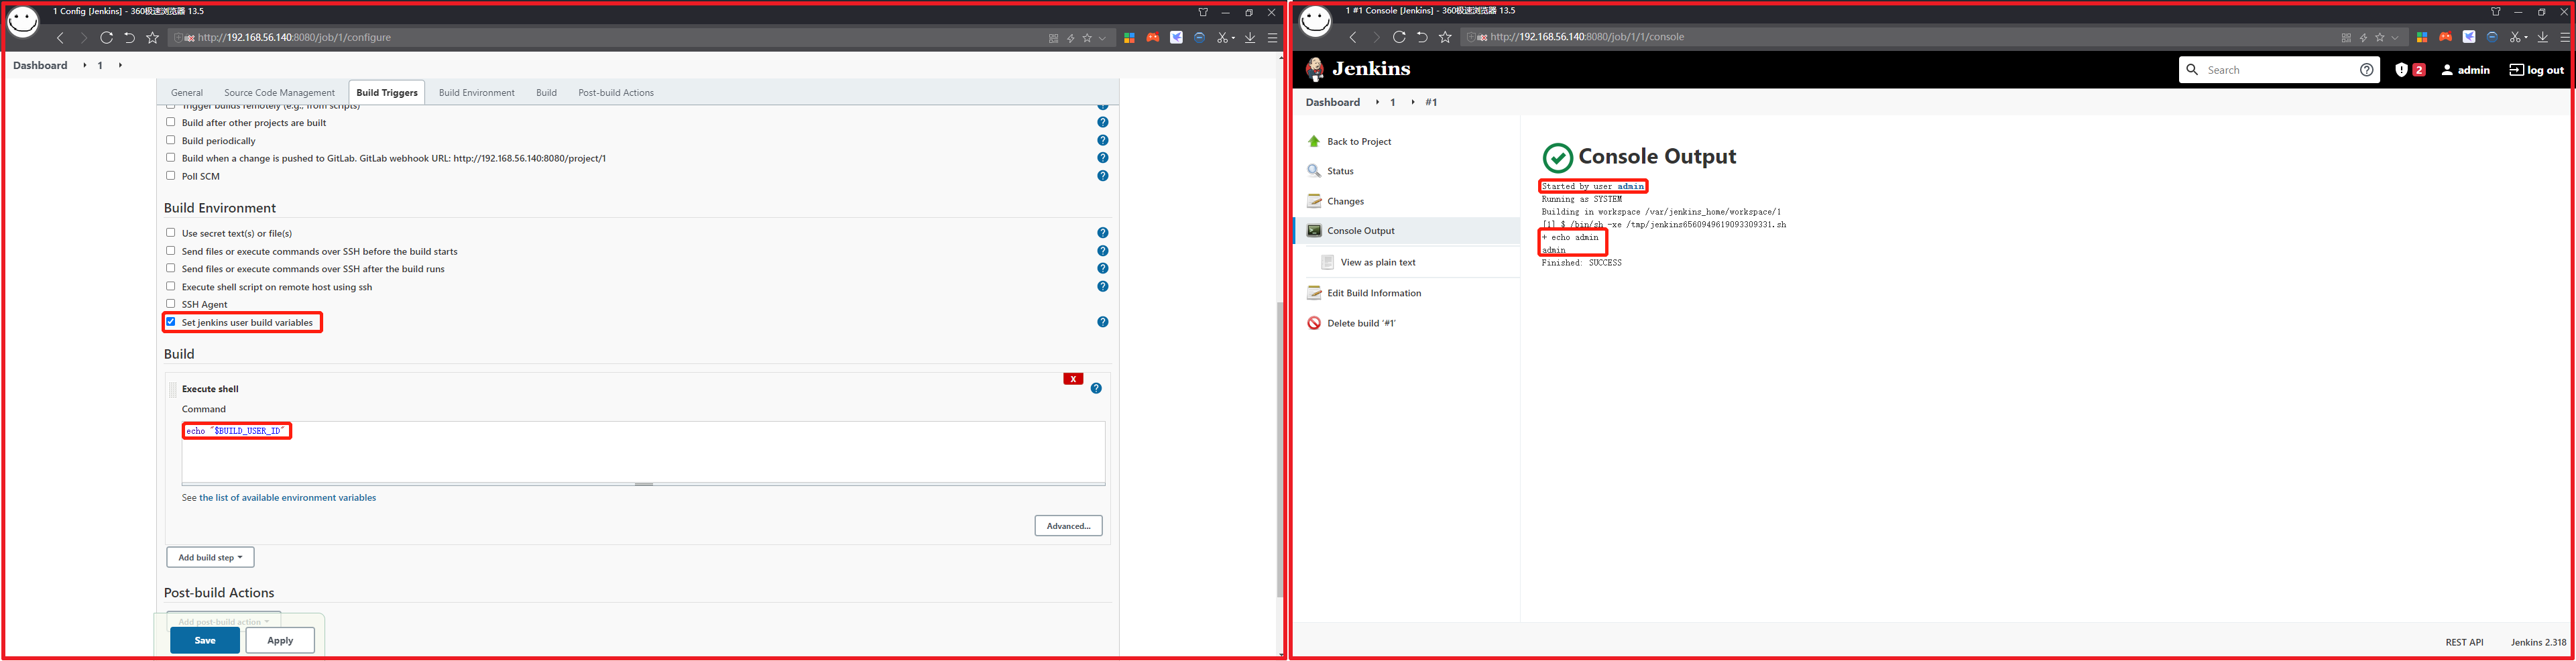Click Save button in job config

click(205, 640)
